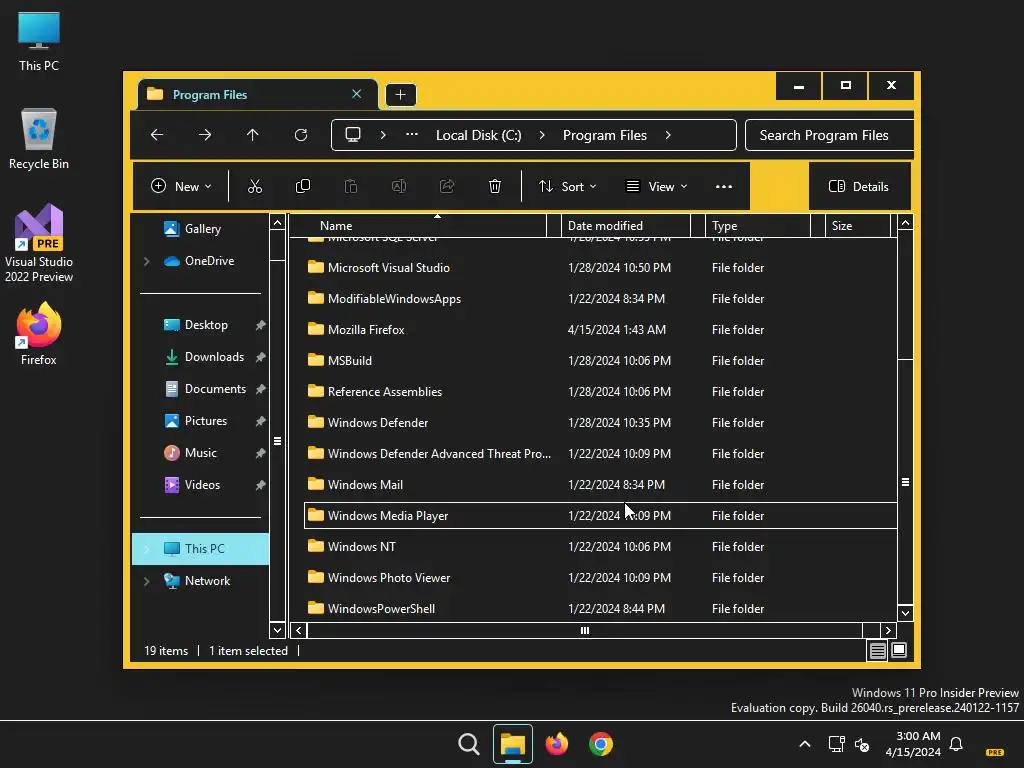Sort by Date modified column header

coord(626,226)
